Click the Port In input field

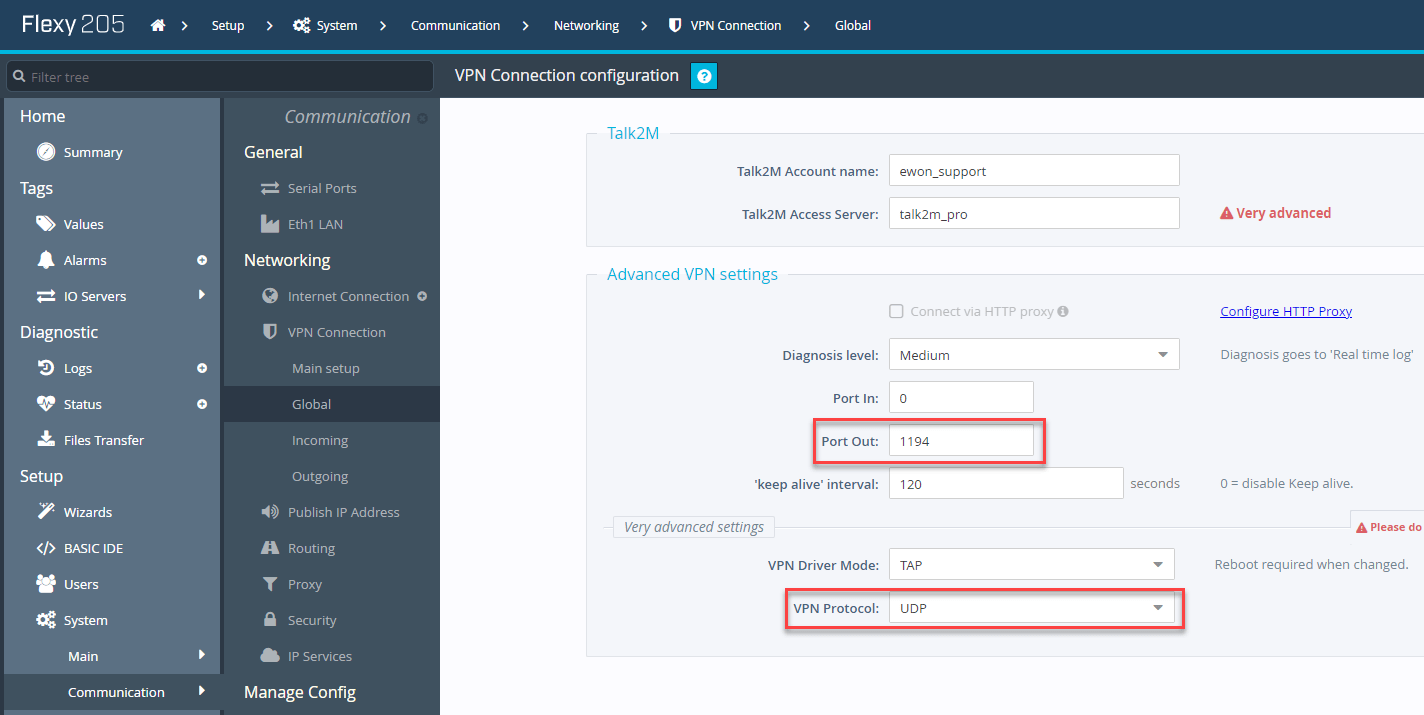click(x=960, y=397)
